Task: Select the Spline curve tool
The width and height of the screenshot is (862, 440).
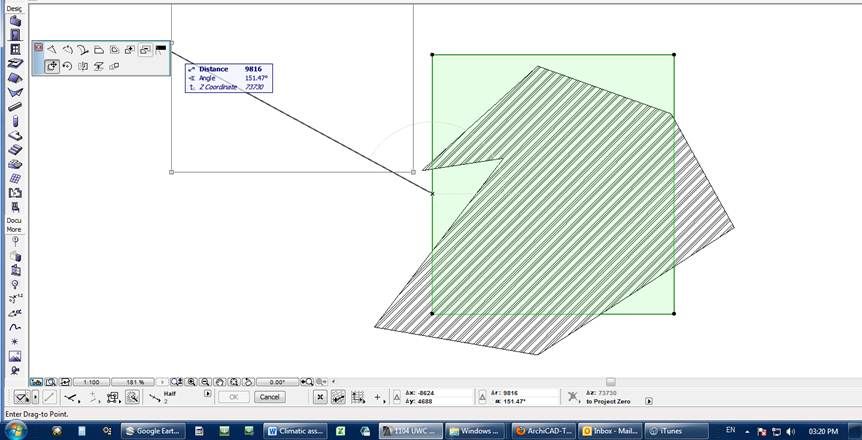Action: click(x=15, y=327)
